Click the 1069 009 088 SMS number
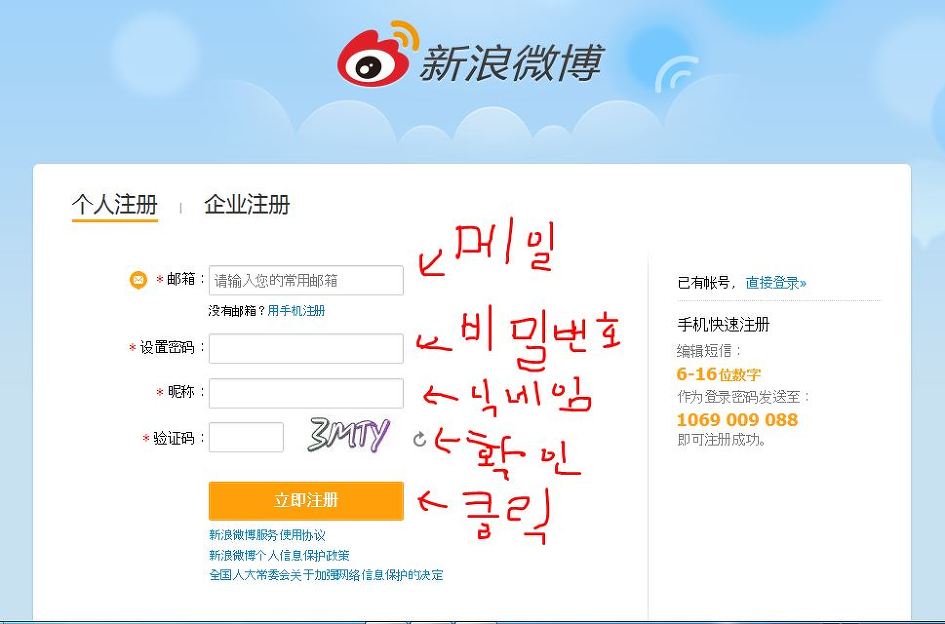The height and width of the screenshot is (624, 945). (x=737, y=420)
